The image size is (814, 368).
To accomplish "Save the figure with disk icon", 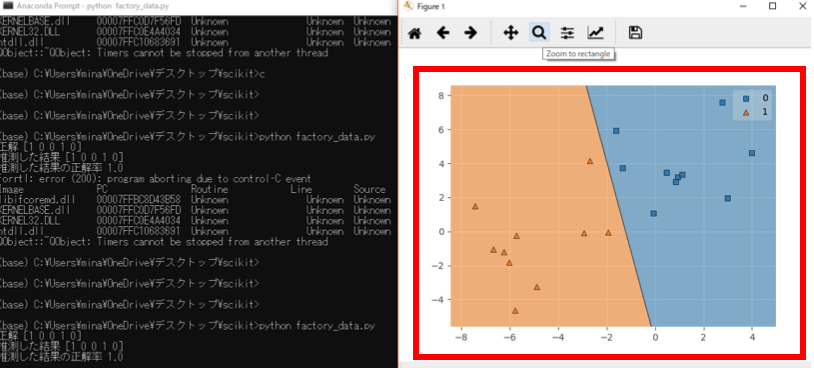I will point(635,33).
